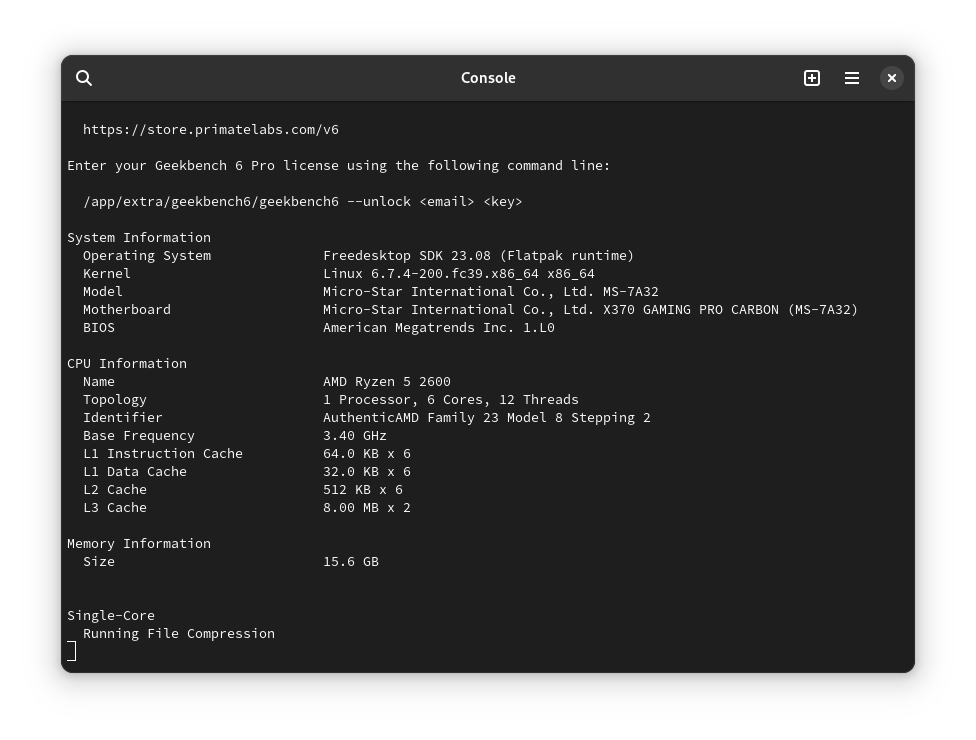Screen dimensions: 976x740
Task: Open a new tab with the plus icon
Action: 812,78
